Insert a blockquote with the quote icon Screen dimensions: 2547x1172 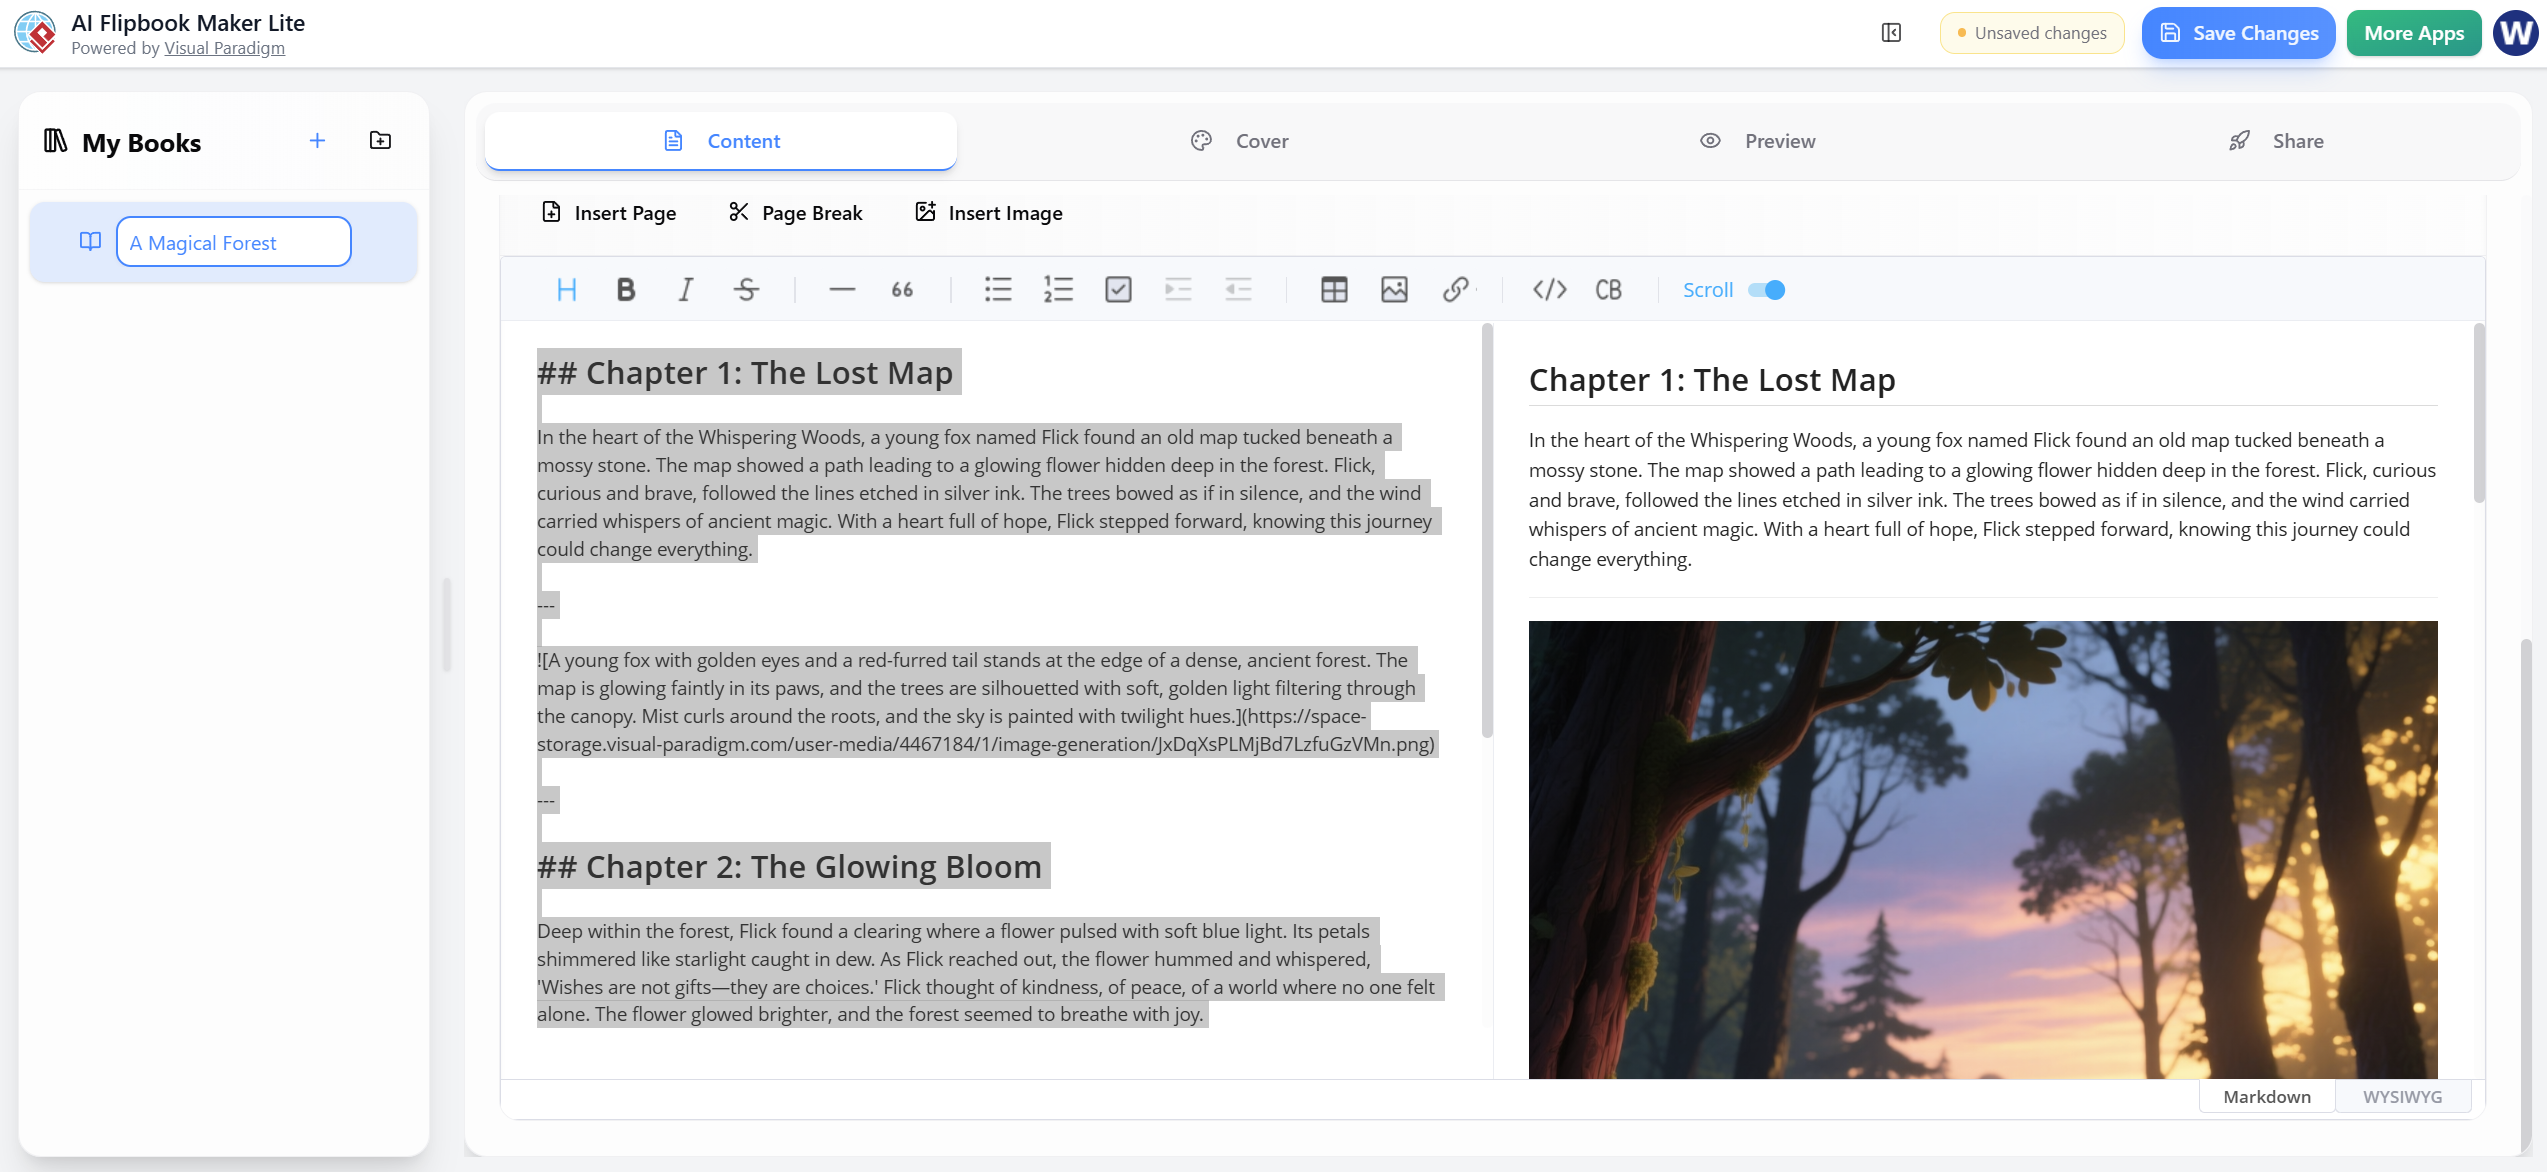[901, 289]
